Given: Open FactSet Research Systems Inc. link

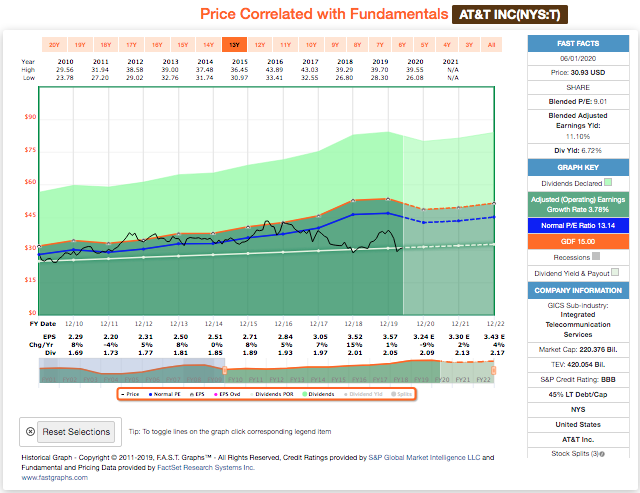Looking at the screenshot, I should click(206, 467).
